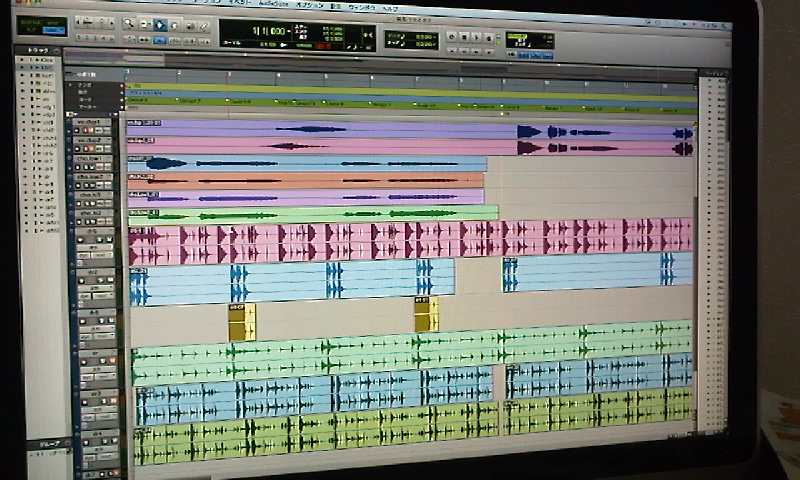
Task: Open the ヘルプ menu
Action: [x=390, y=9]
